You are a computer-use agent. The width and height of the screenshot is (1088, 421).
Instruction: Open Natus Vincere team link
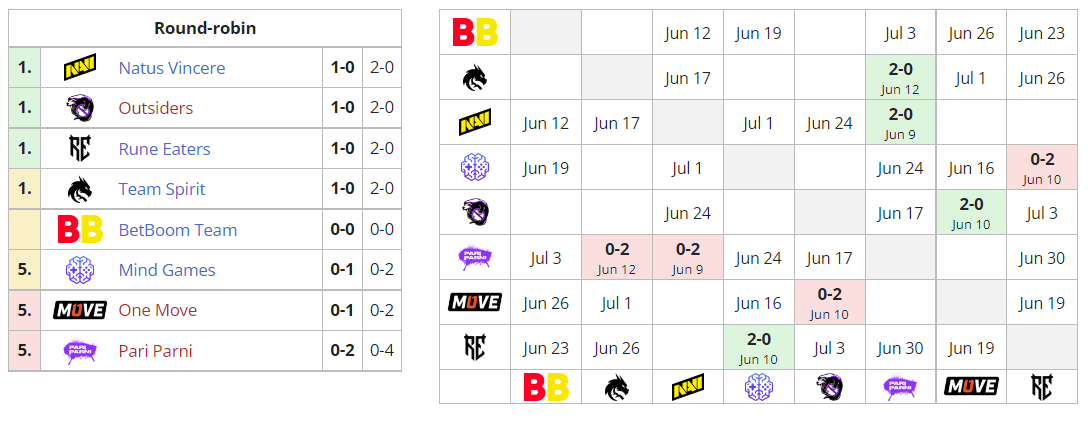(171, 68)
